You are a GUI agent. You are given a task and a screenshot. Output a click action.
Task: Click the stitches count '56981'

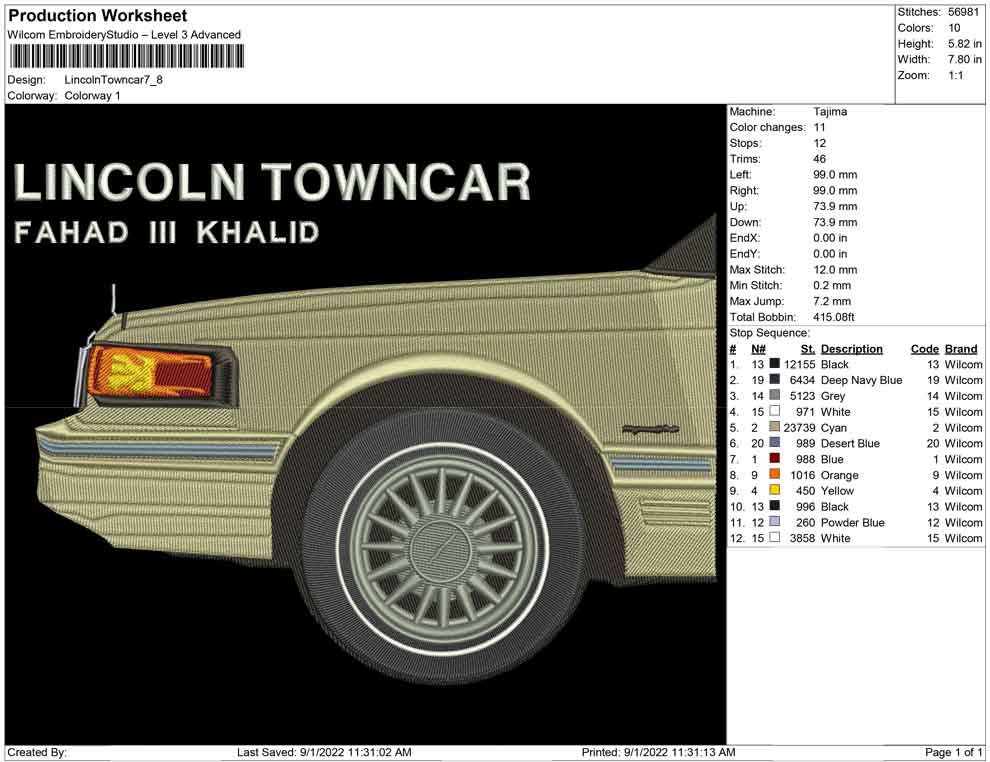pos(963,12)
